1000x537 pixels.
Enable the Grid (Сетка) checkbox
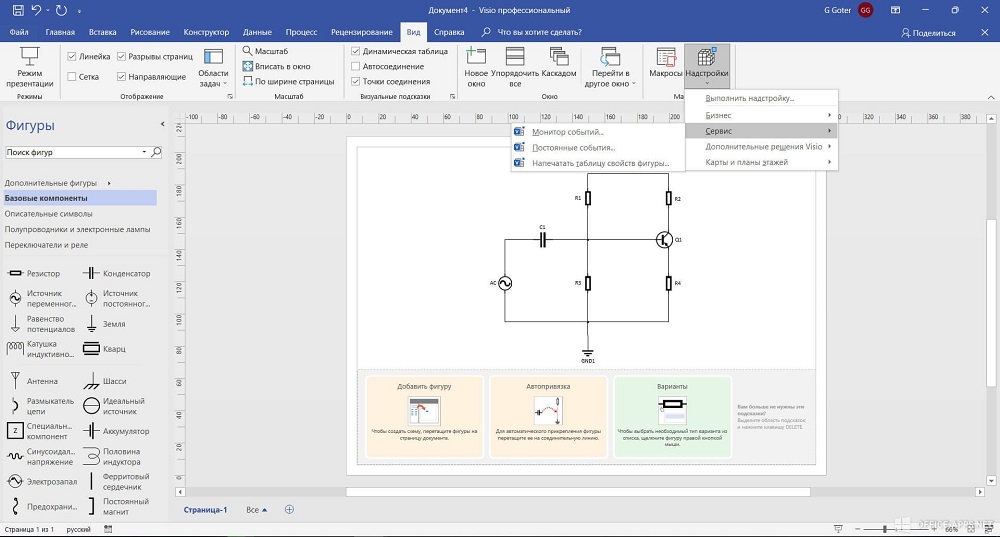[x=72, y=77]
